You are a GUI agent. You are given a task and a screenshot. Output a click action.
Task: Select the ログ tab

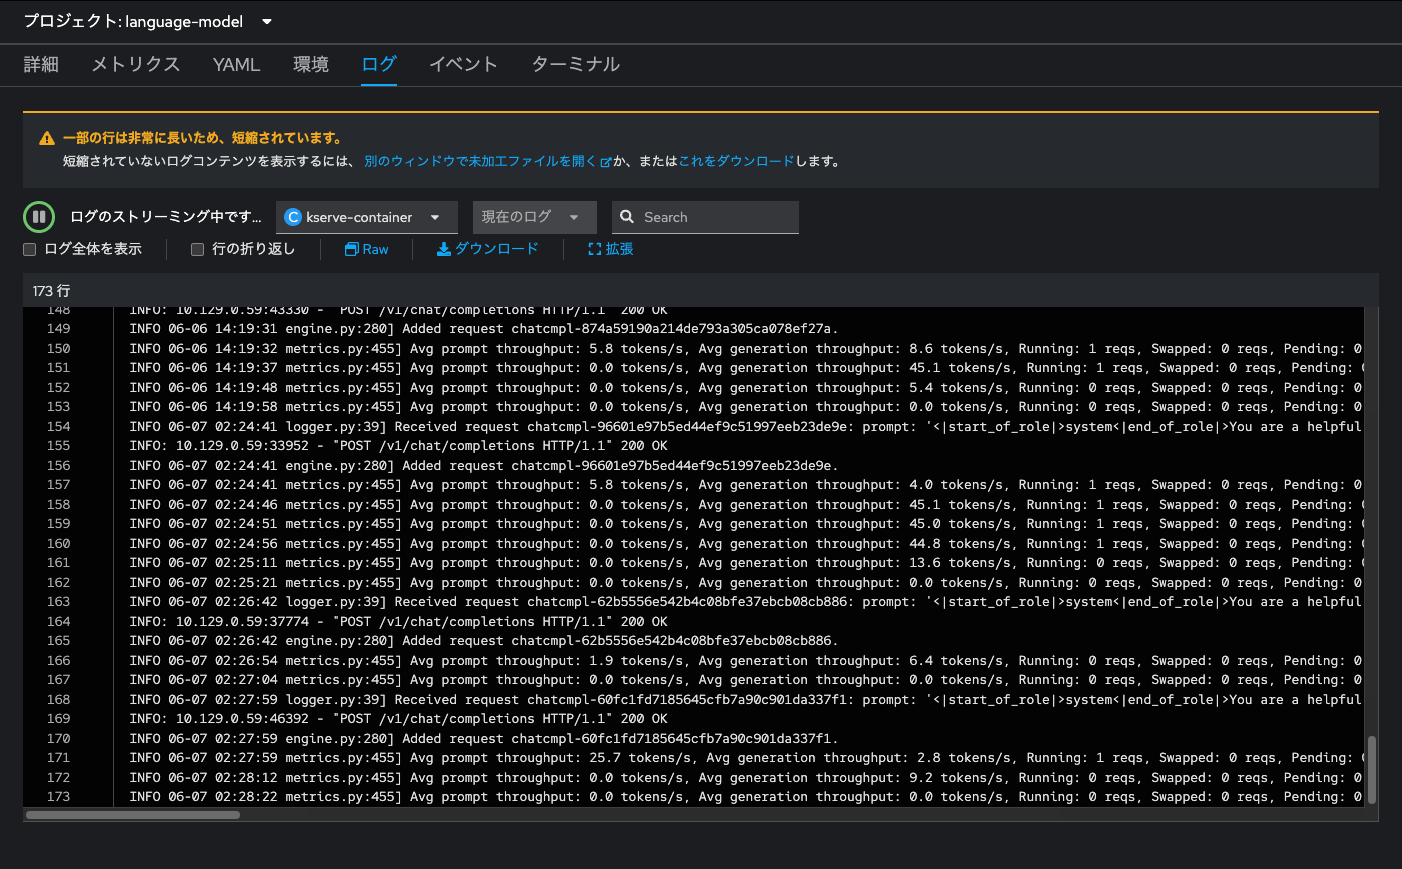379,64
